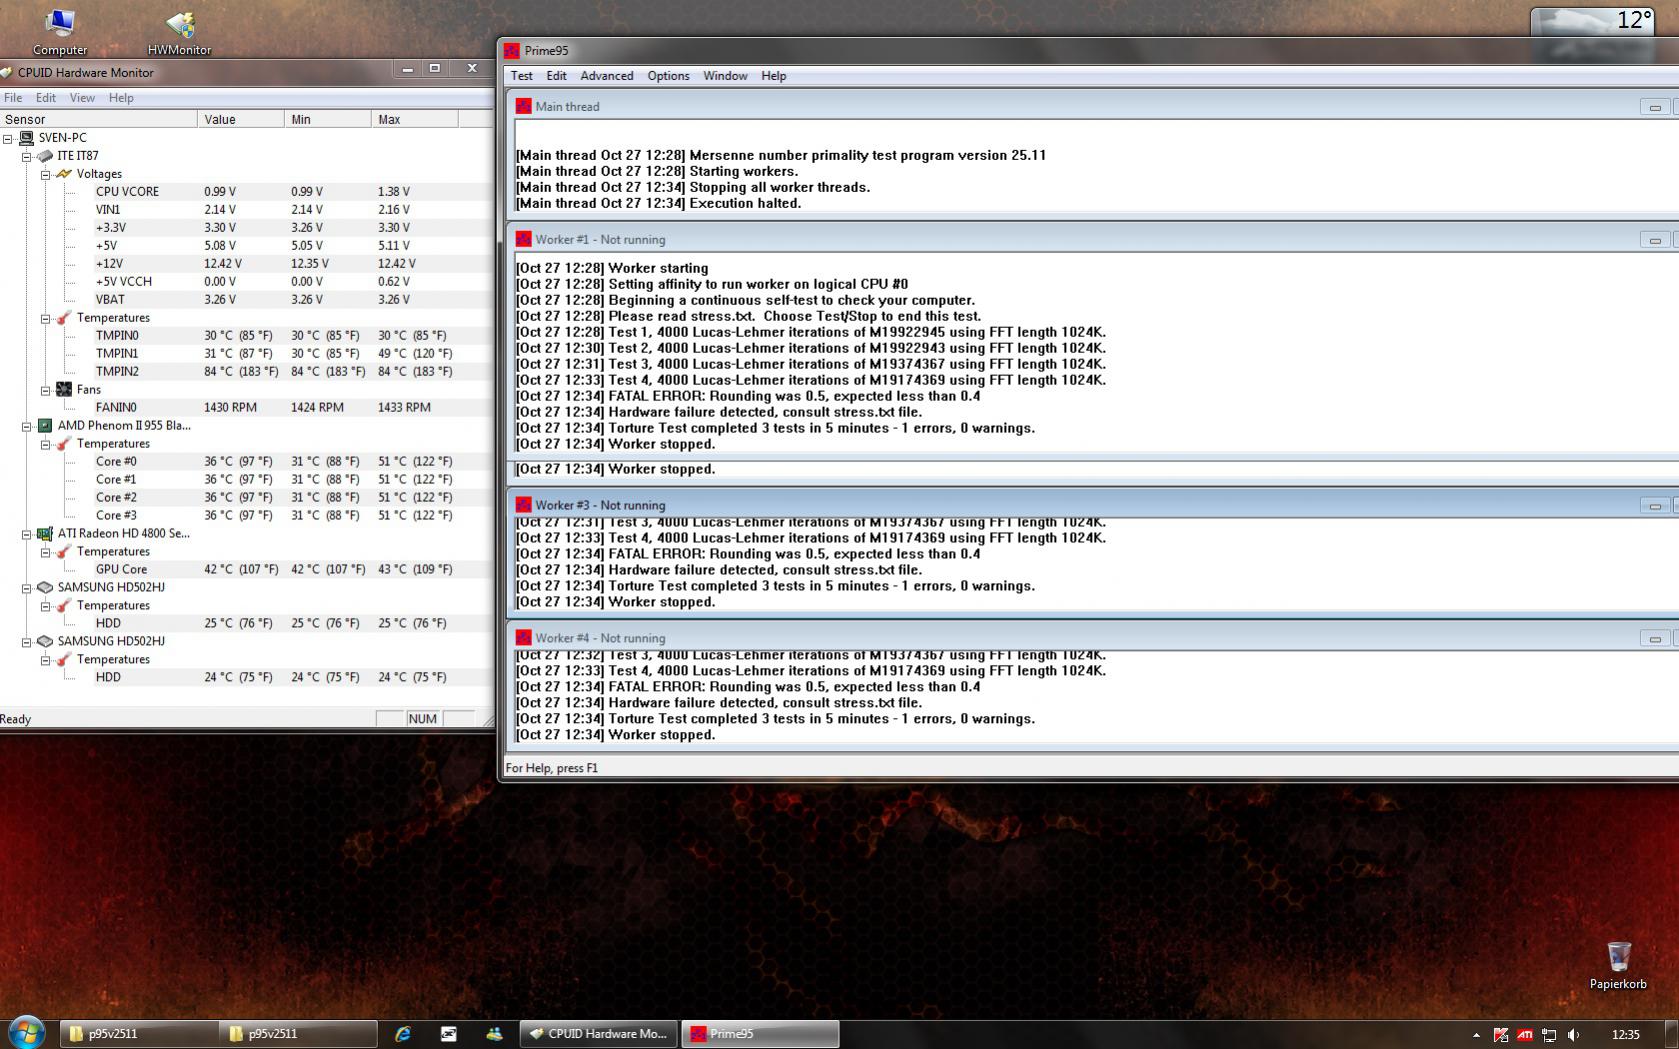Open Internet Explorer from the taskbar
This screenshot has height=1049, width=1679.
403,1034
